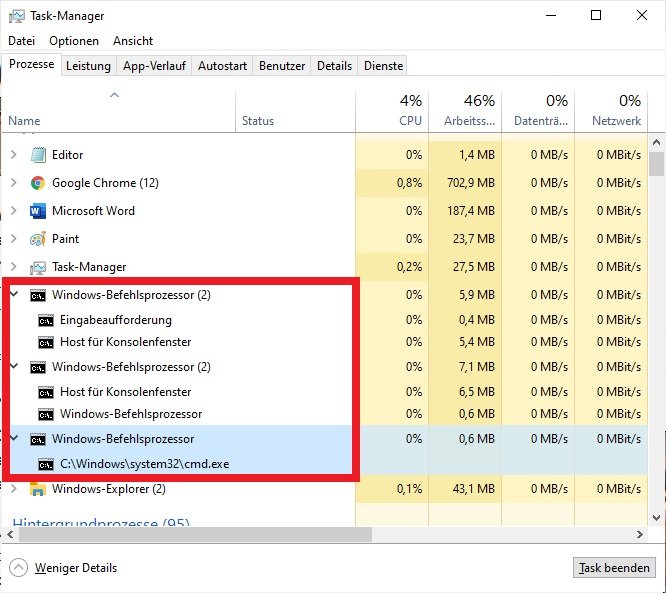Switch to the Leistung tab

(x=88, y=66)
